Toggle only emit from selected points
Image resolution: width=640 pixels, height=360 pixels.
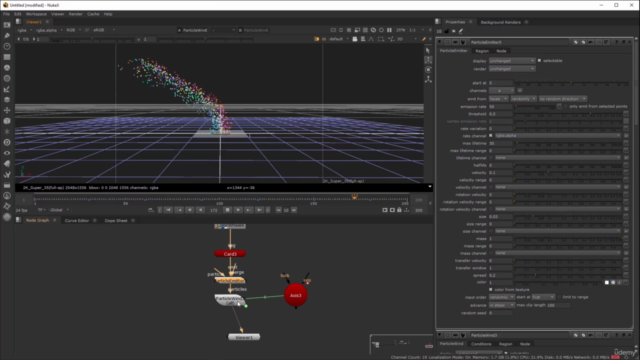(566, 106)
